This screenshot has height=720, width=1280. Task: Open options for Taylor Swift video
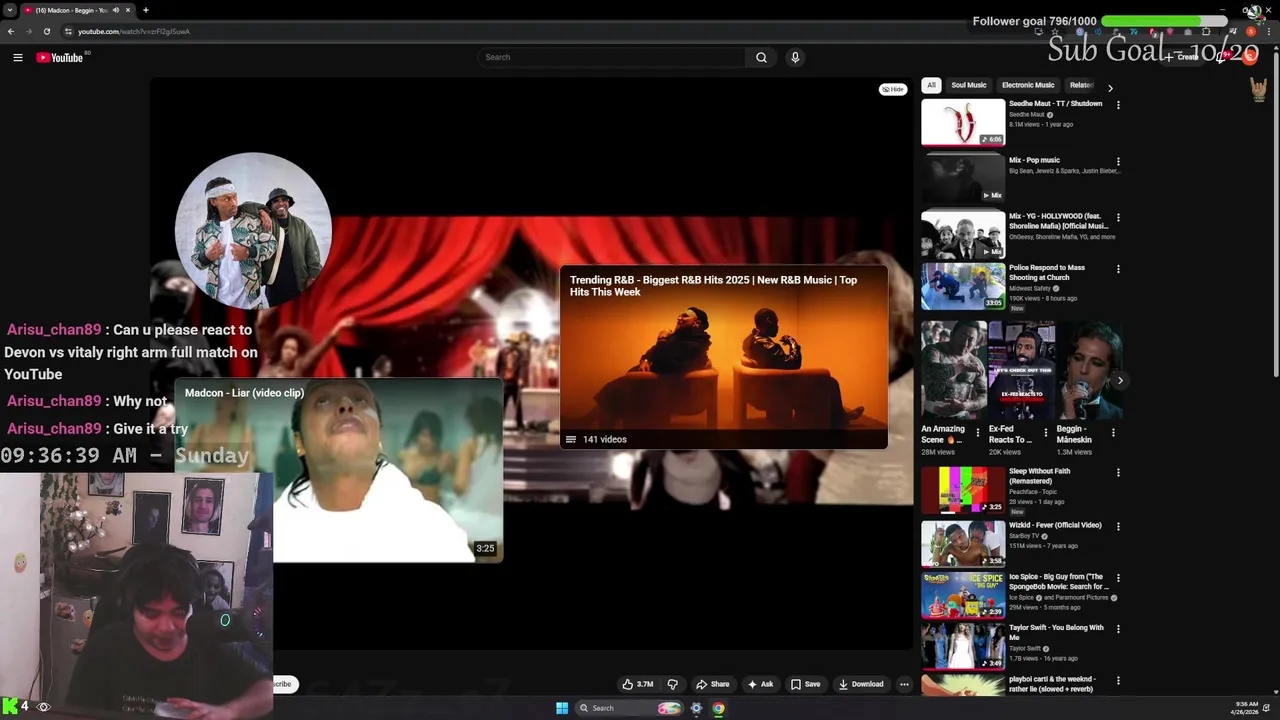[x=1118, y=629]
